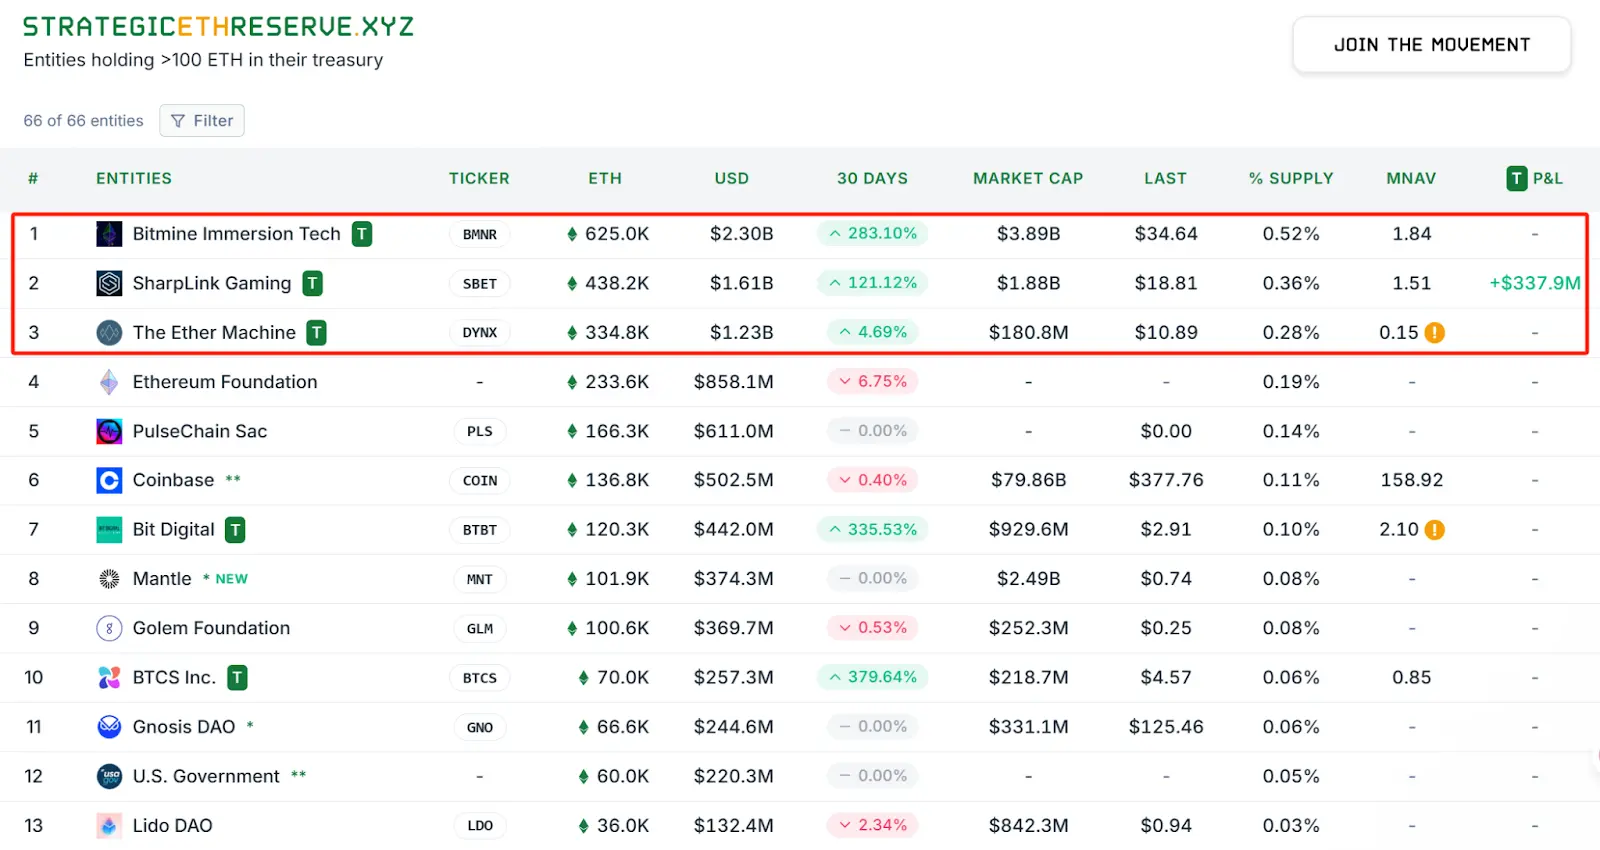Viewport: 1600px width, 850px height.
Task: Click the BMNR ticker badge
Action: pyautogui.click(x=480, y=234)
